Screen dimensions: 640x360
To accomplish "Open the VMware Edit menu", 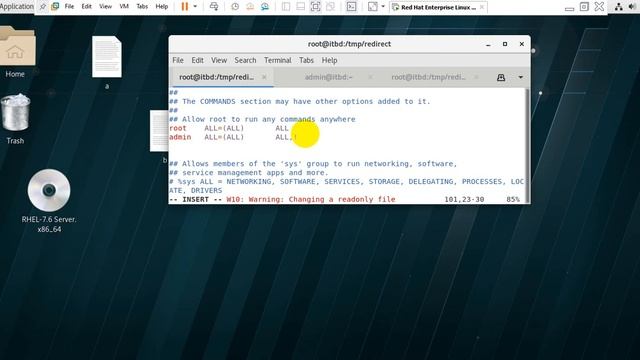I will click(87, 7).
